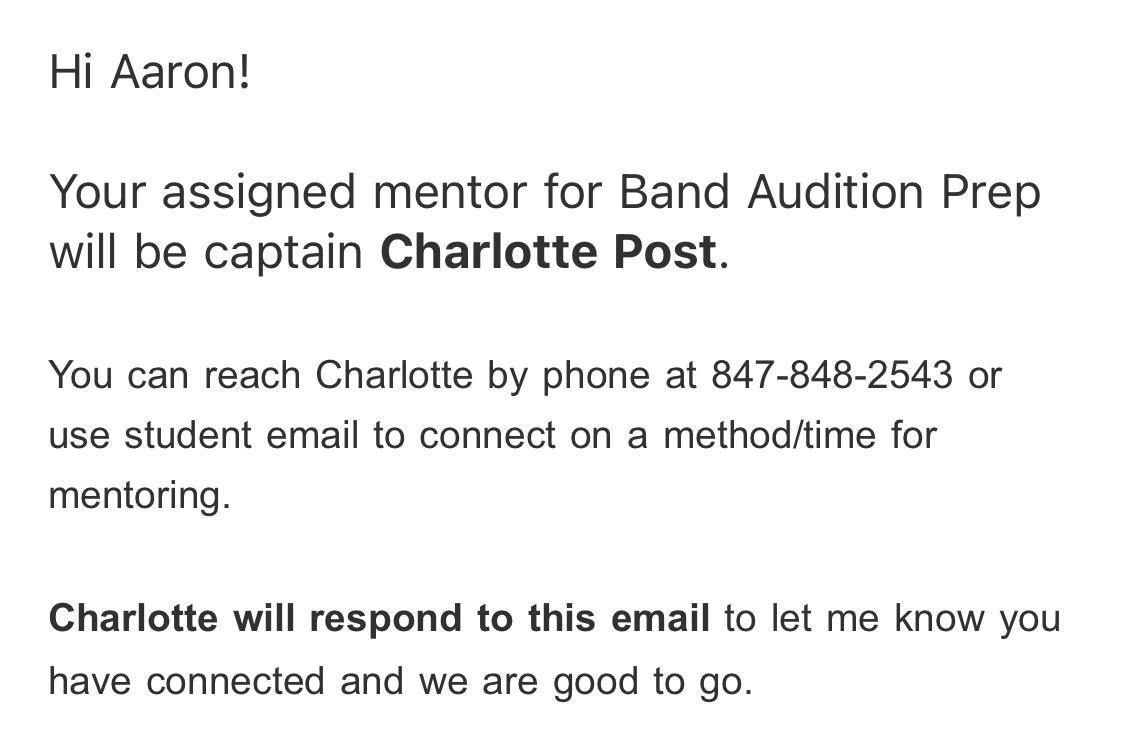
Task: Click the word "Prep"
Action: (990, 191)
